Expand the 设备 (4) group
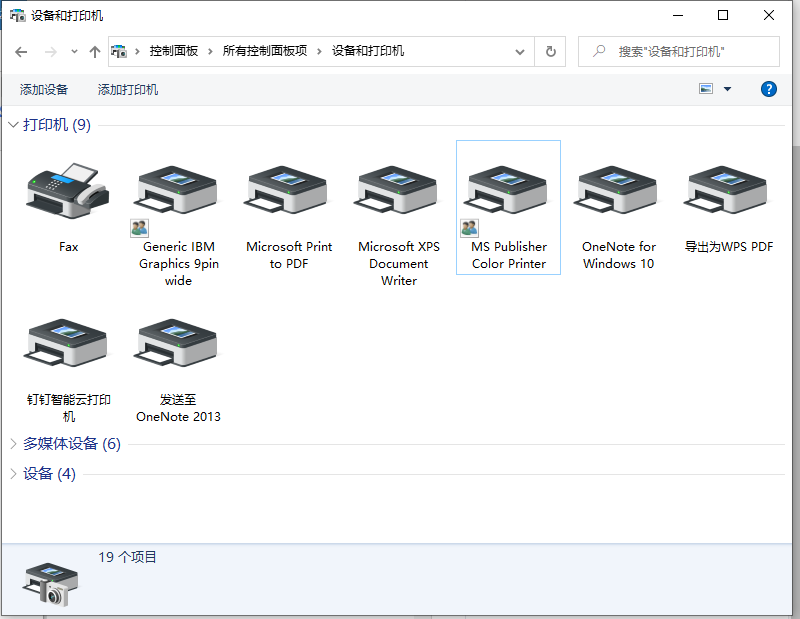This screenshot has width=800, height=619. coord(14,474)
